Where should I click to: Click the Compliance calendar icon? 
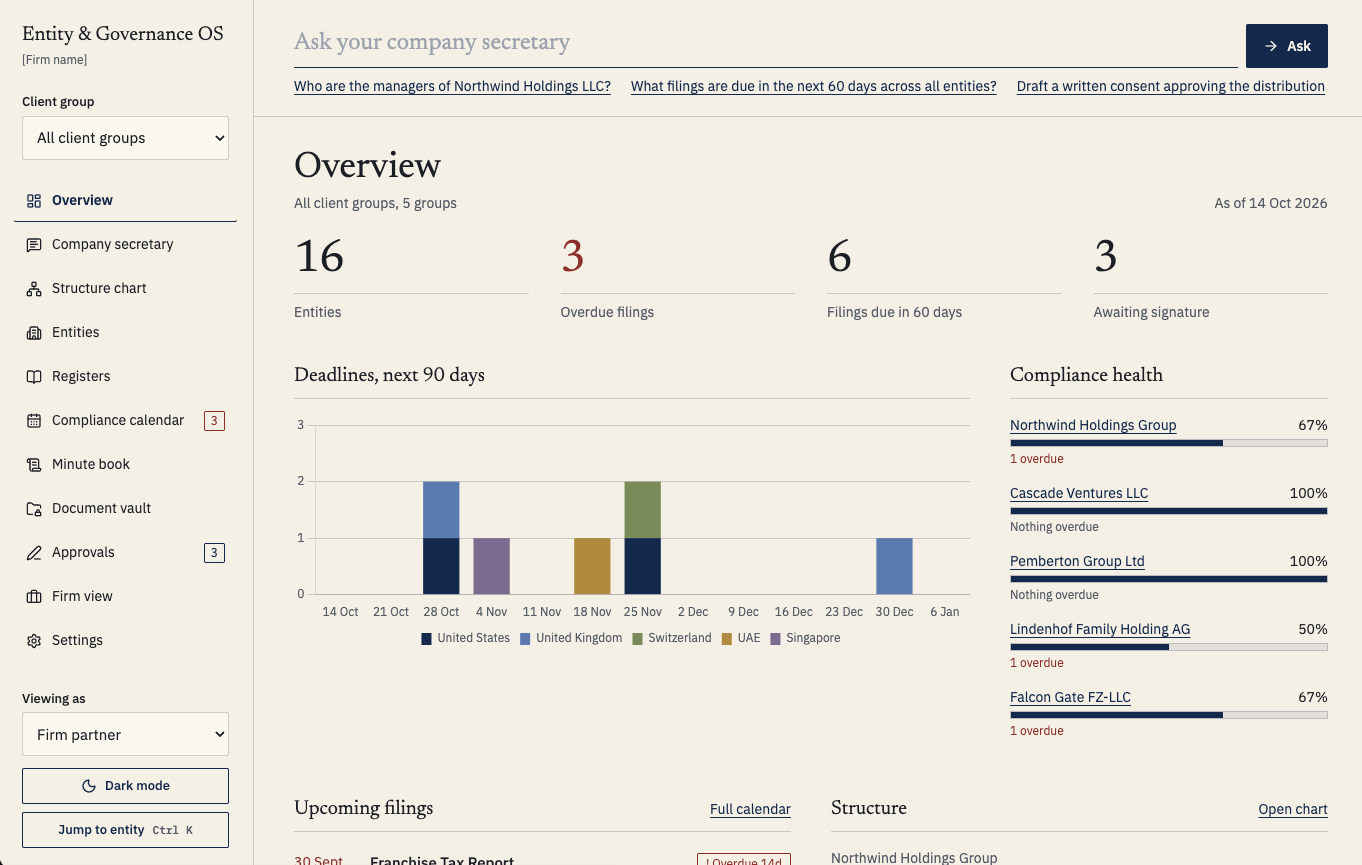pos(34,420)
